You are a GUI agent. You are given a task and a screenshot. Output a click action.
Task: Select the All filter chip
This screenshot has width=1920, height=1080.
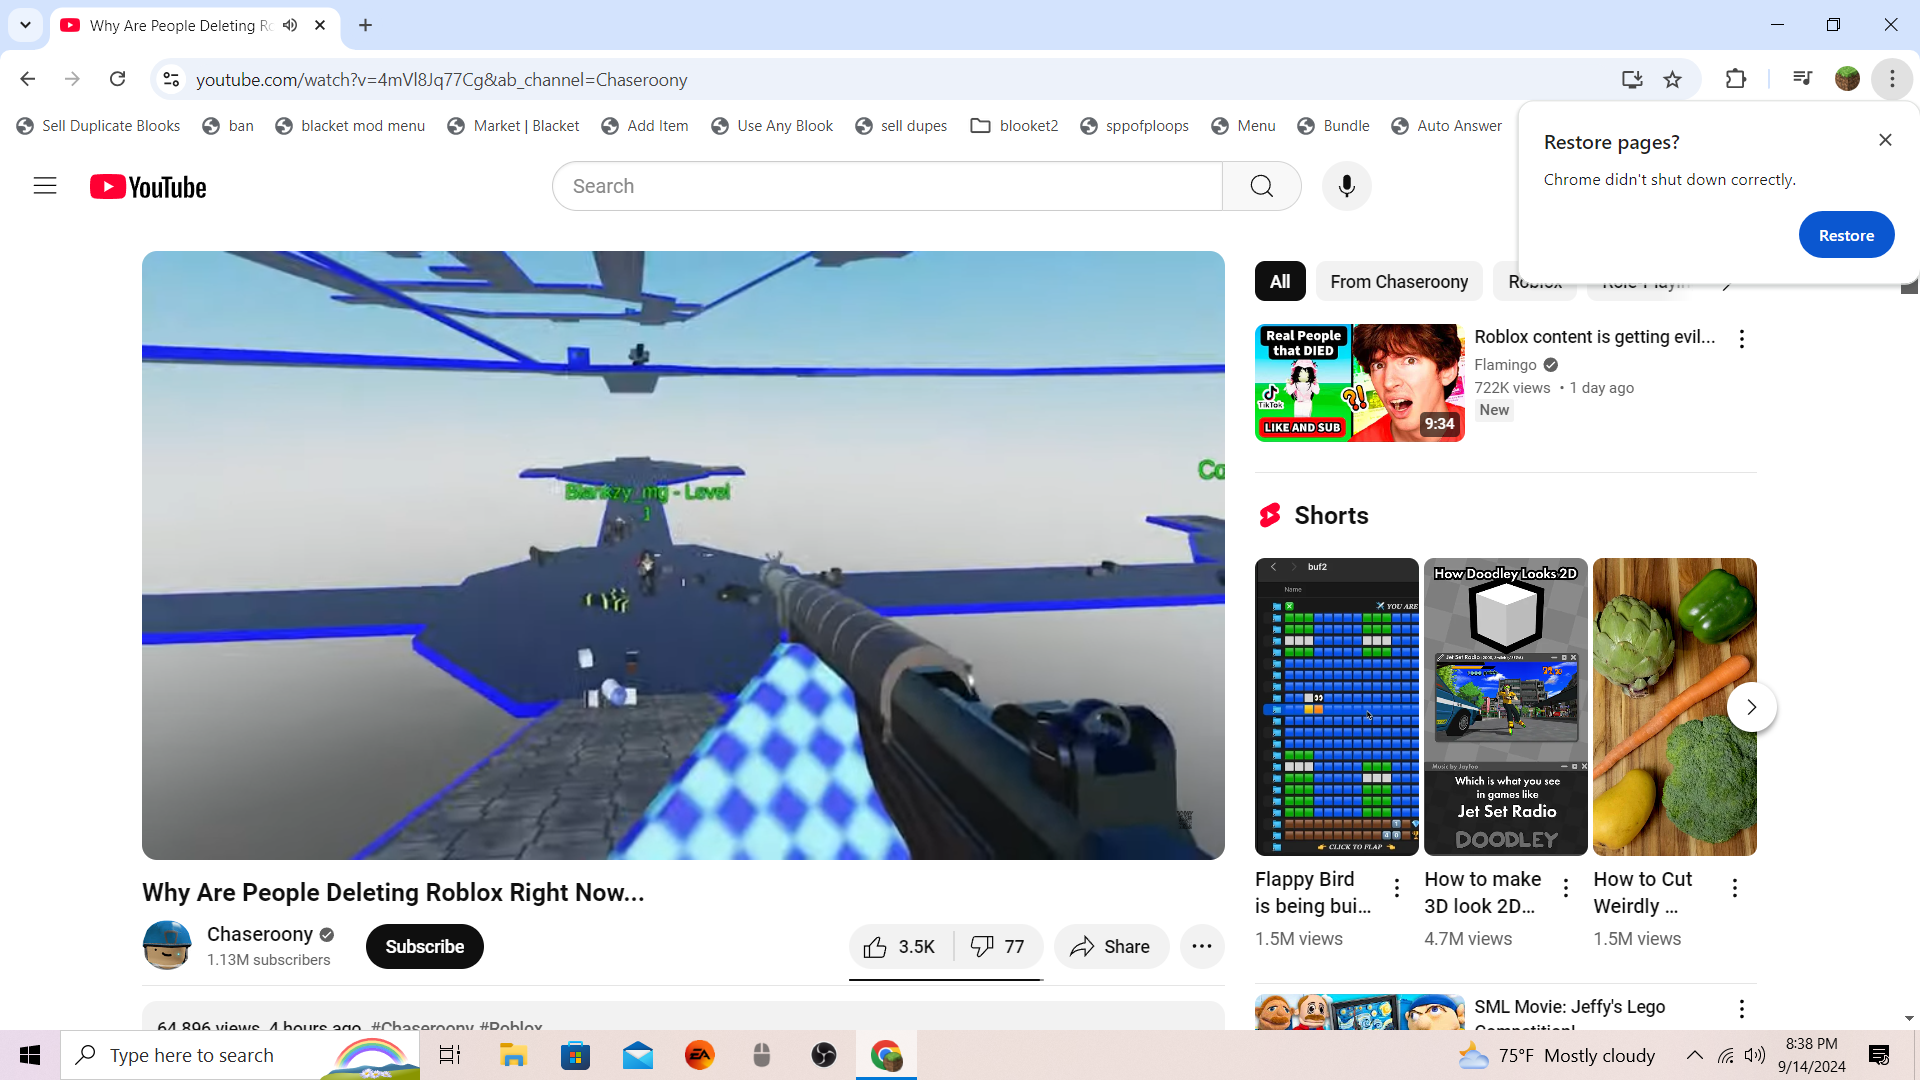[1279, 282]
